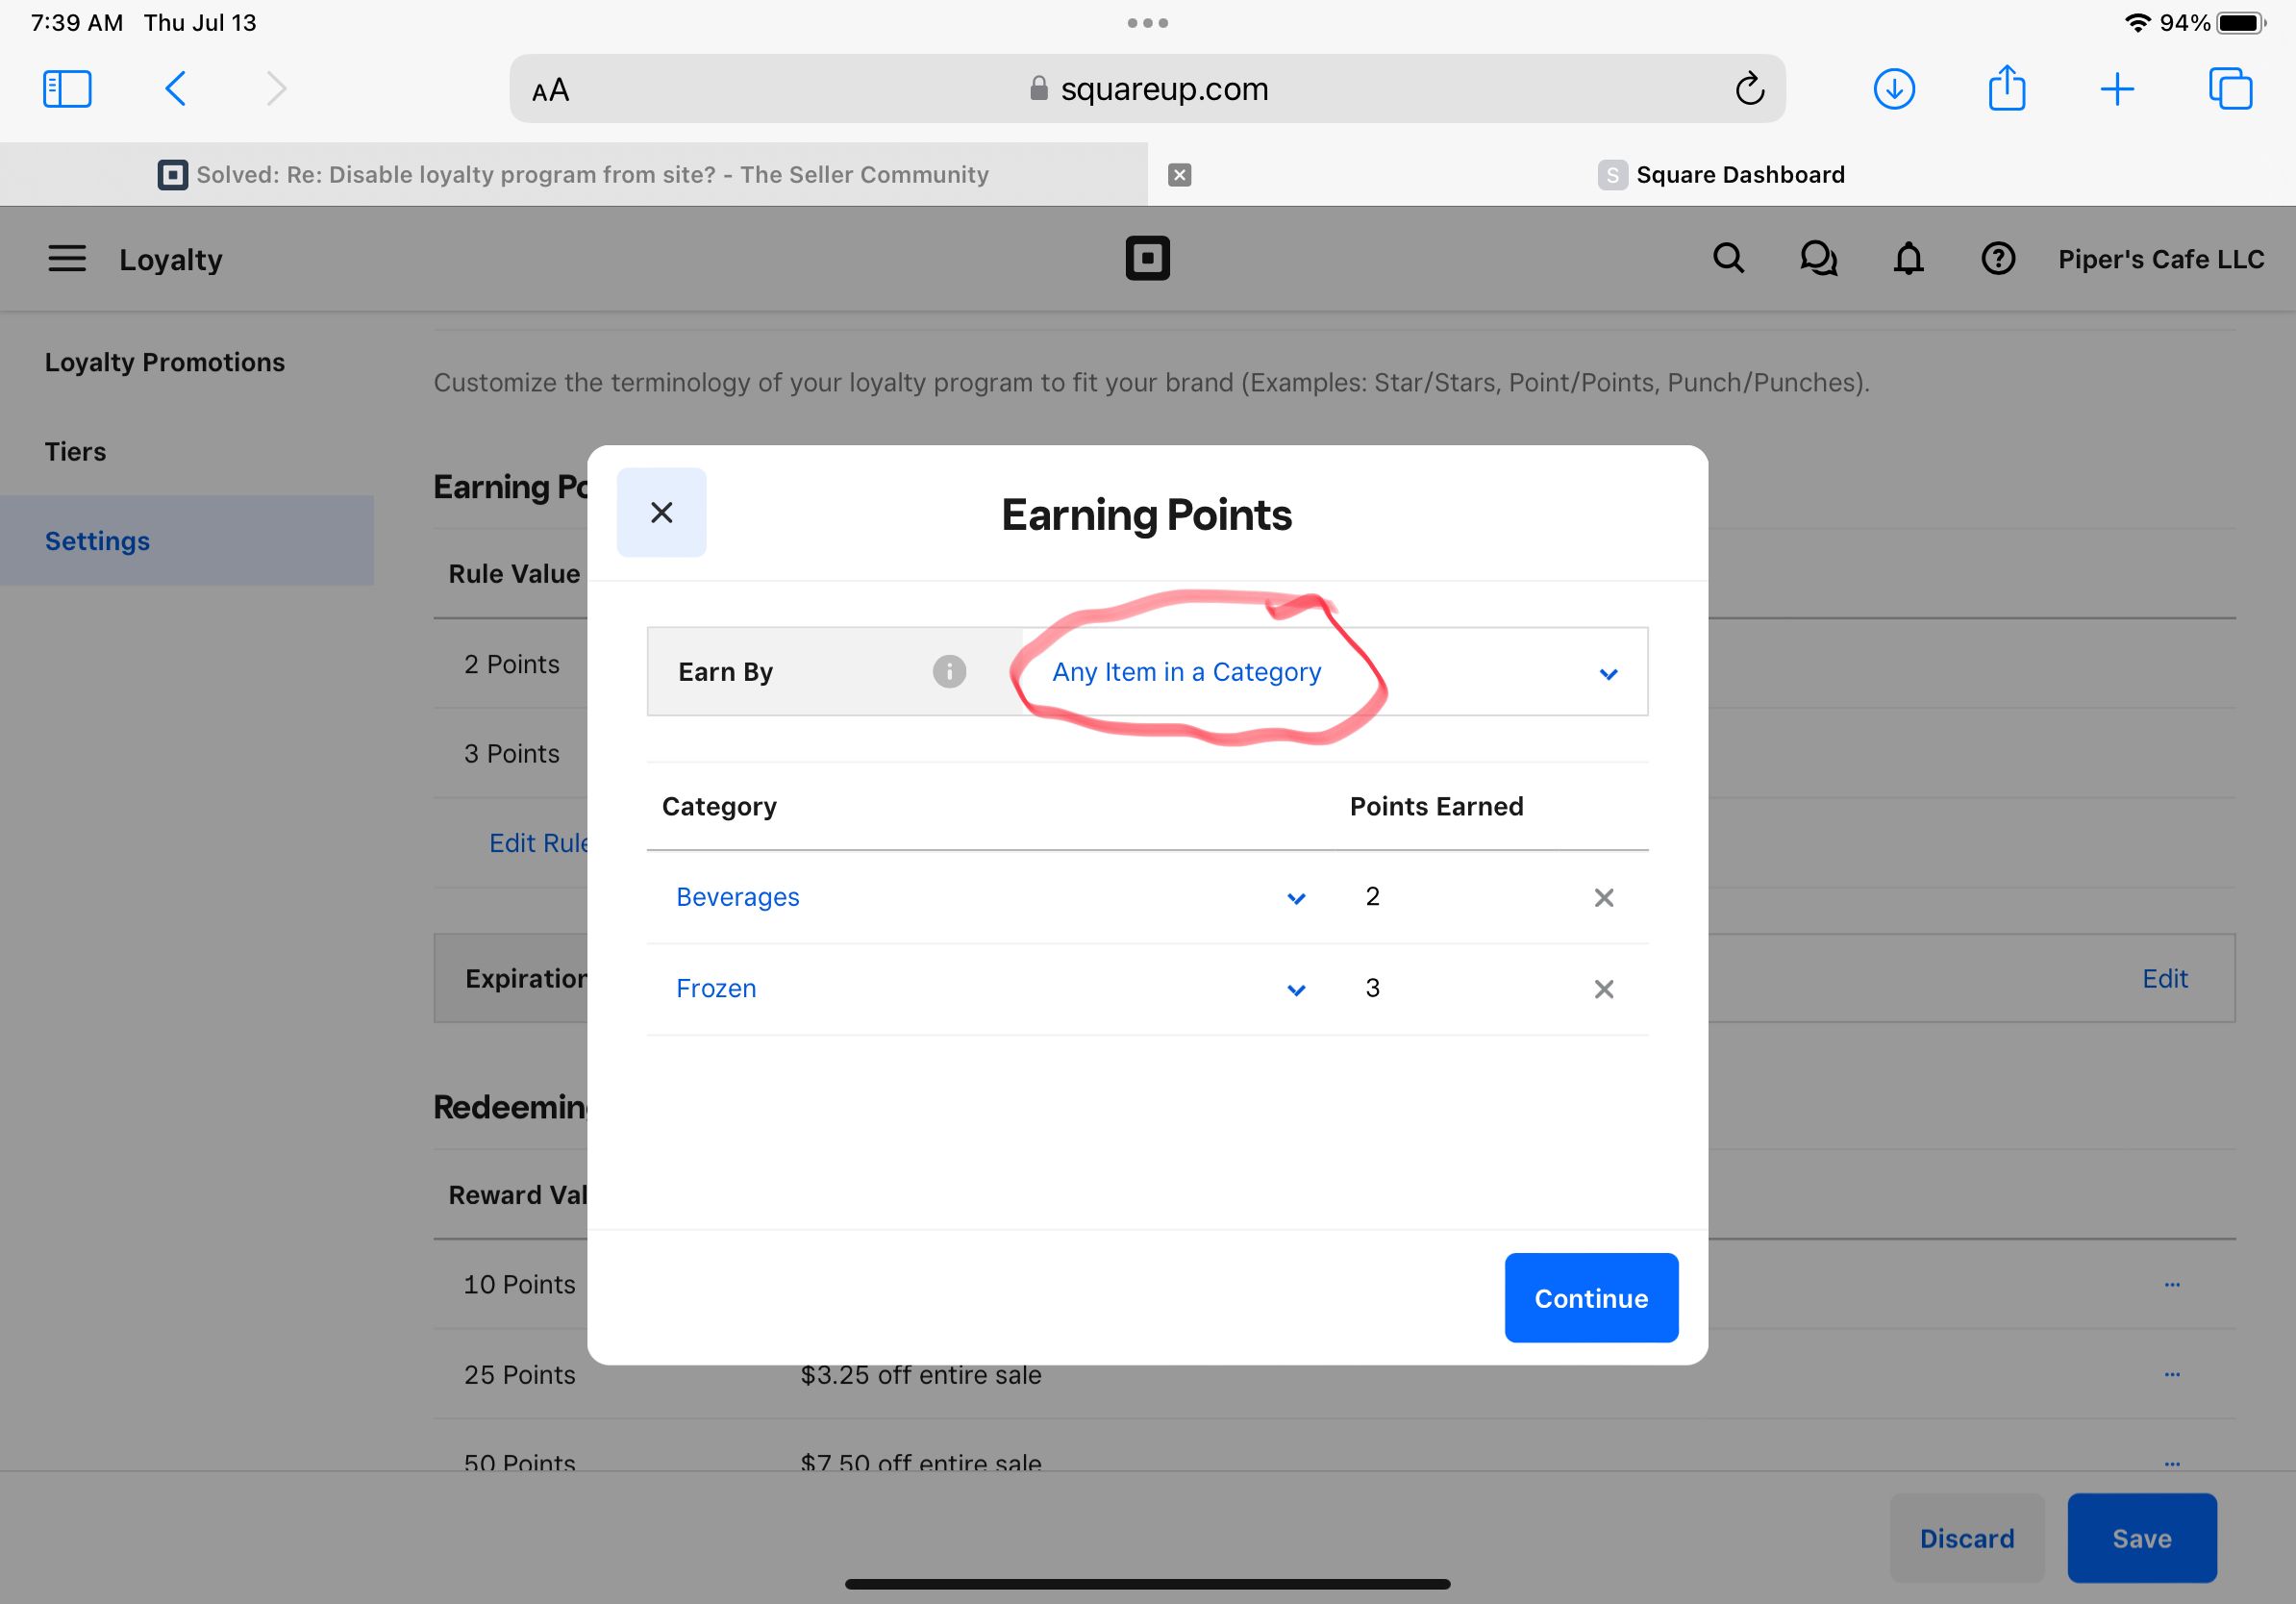
Task: Select Settings in sidebar
Action: [x=187, y=541]
